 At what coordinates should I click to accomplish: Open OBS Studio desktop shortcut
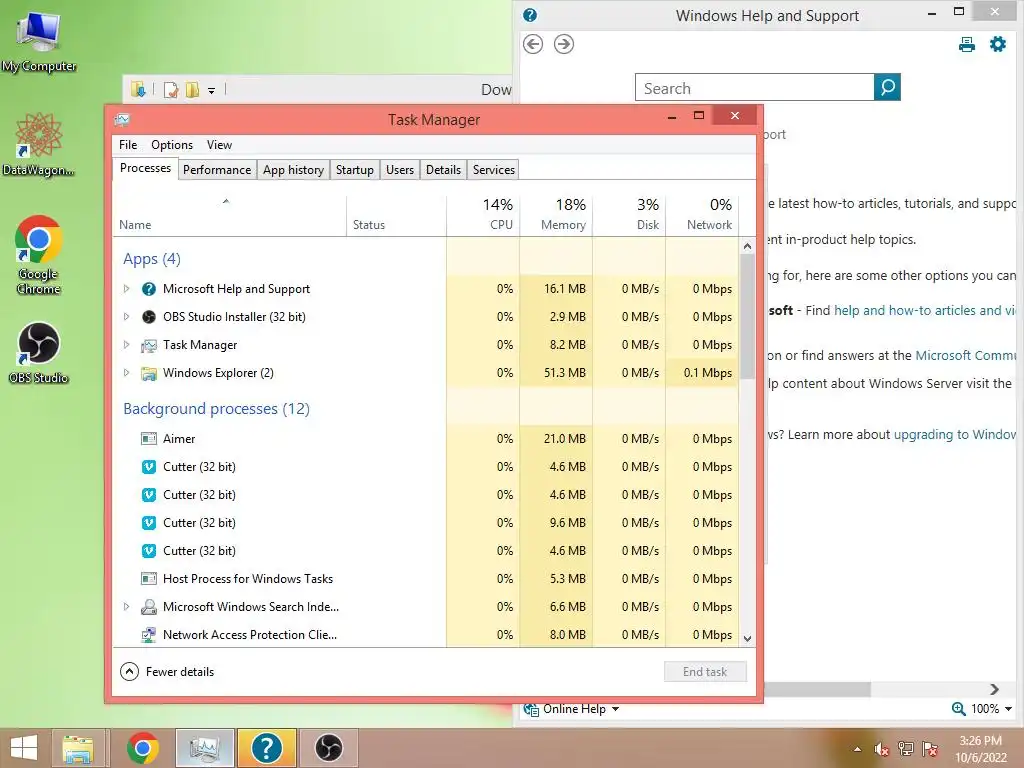click(39, 353)
